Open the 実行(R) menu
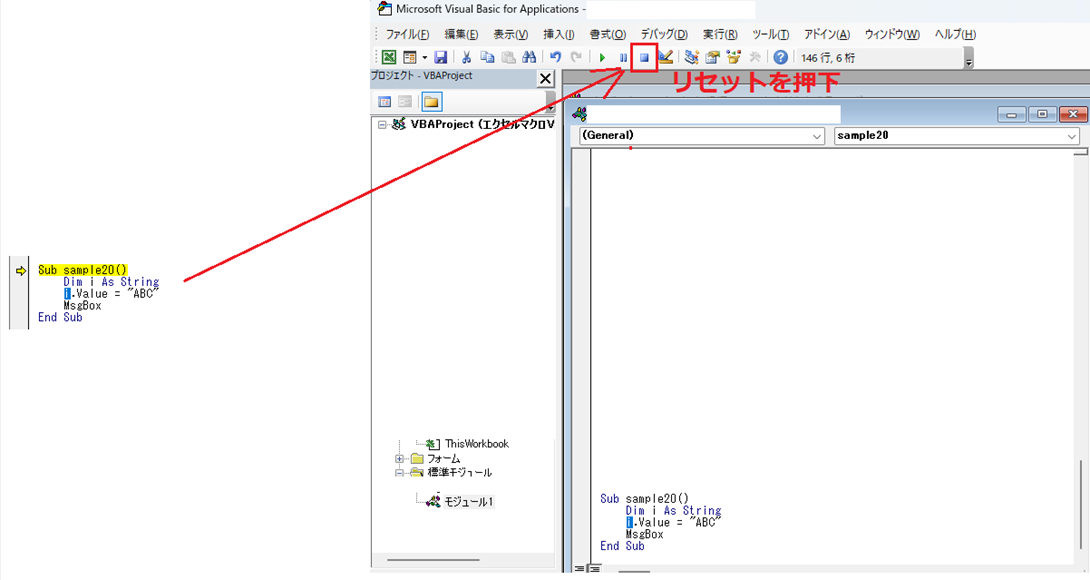The height and width of the screenshot is (580, 1090). tap(719, 34)
